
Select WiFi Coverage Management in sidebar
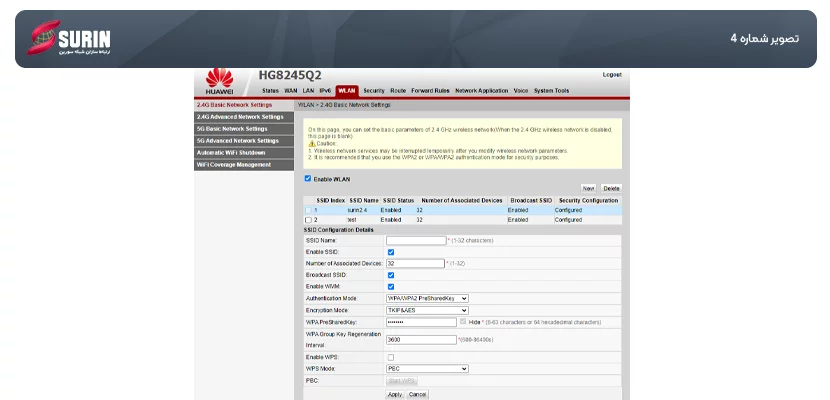click(x=234, y=165)
